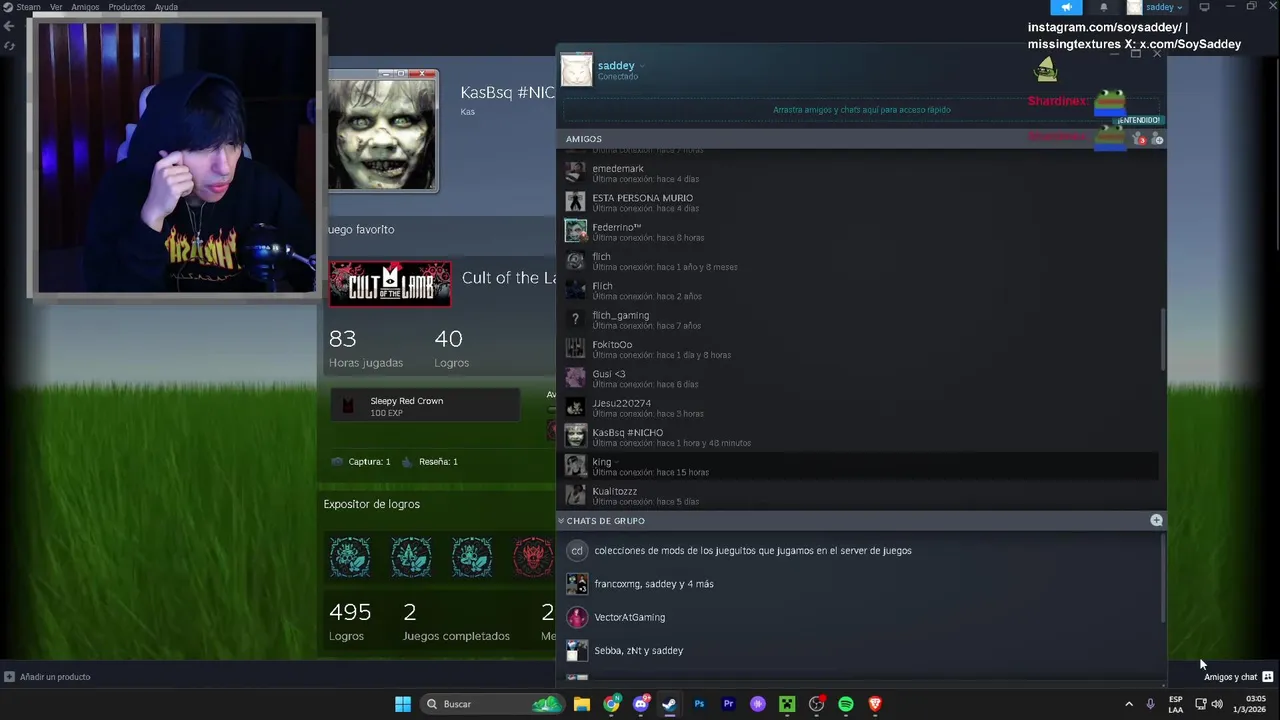Click Federrino avatar icon
The height and width of the screenshot is (720, 1280).
click(x=575, y=232)
